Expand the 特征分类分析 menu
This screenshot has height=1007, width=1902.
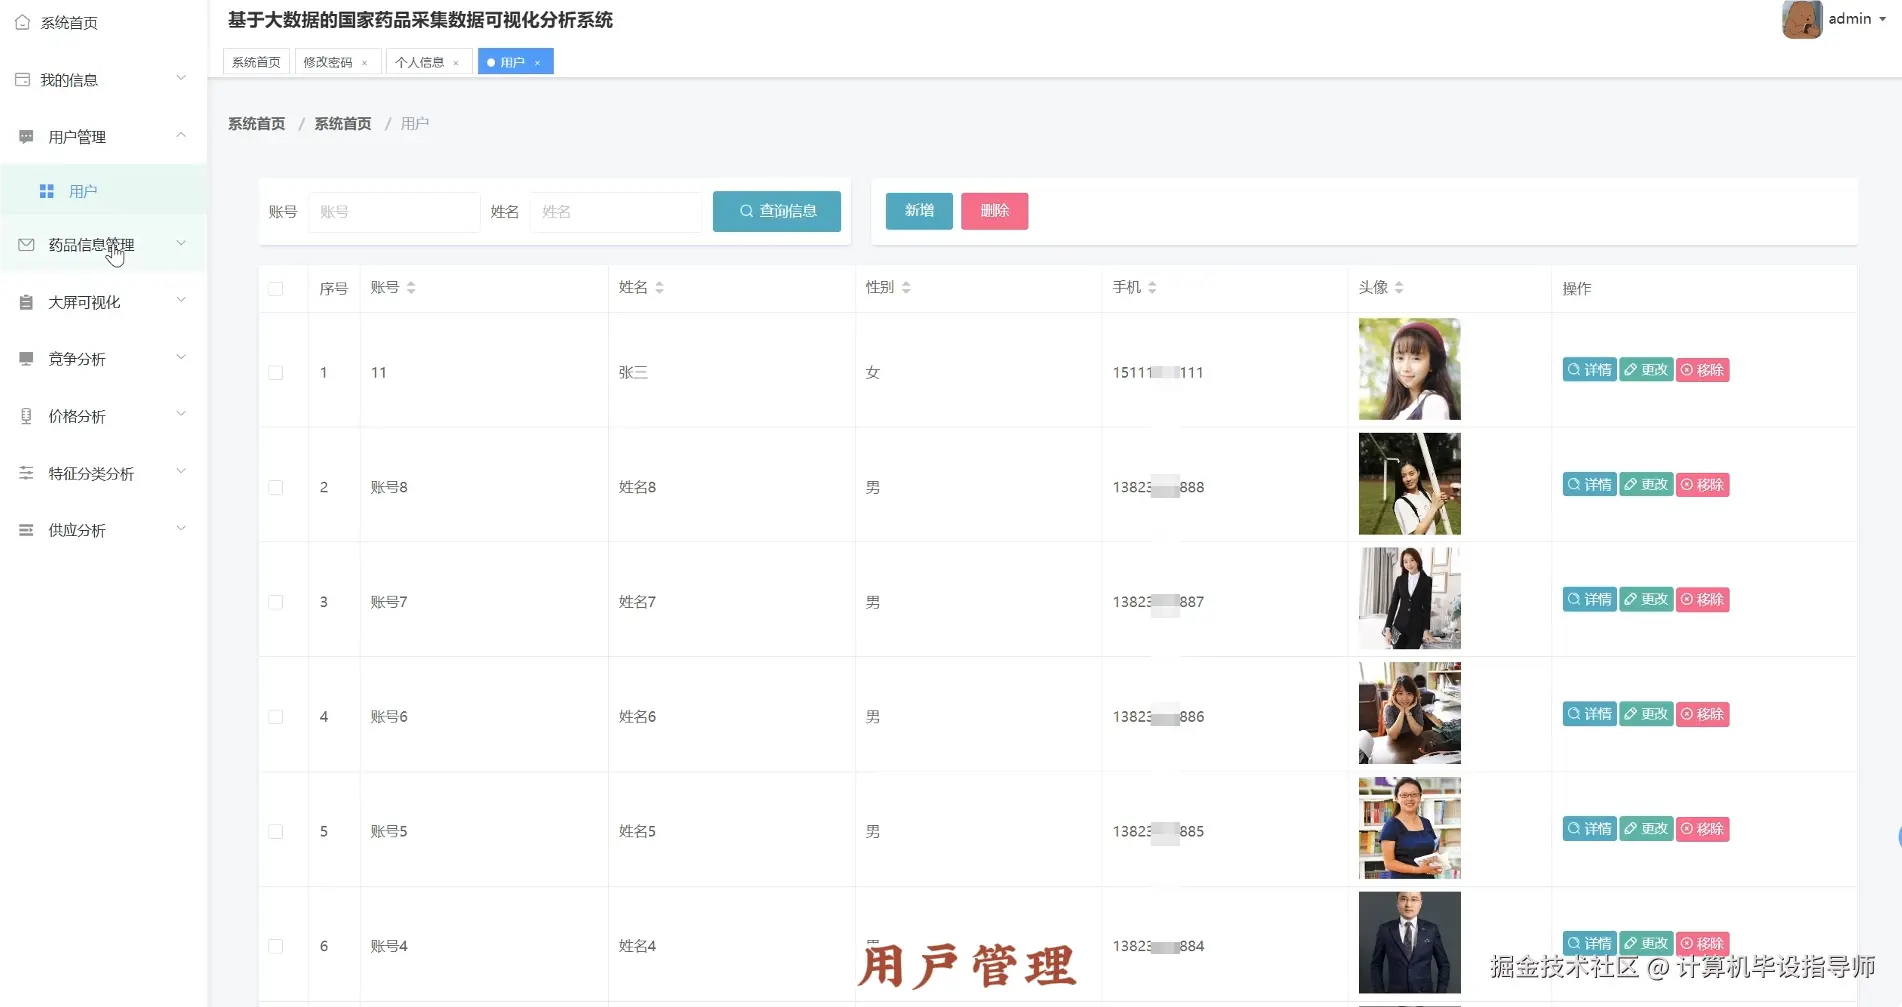pos(181,471)
